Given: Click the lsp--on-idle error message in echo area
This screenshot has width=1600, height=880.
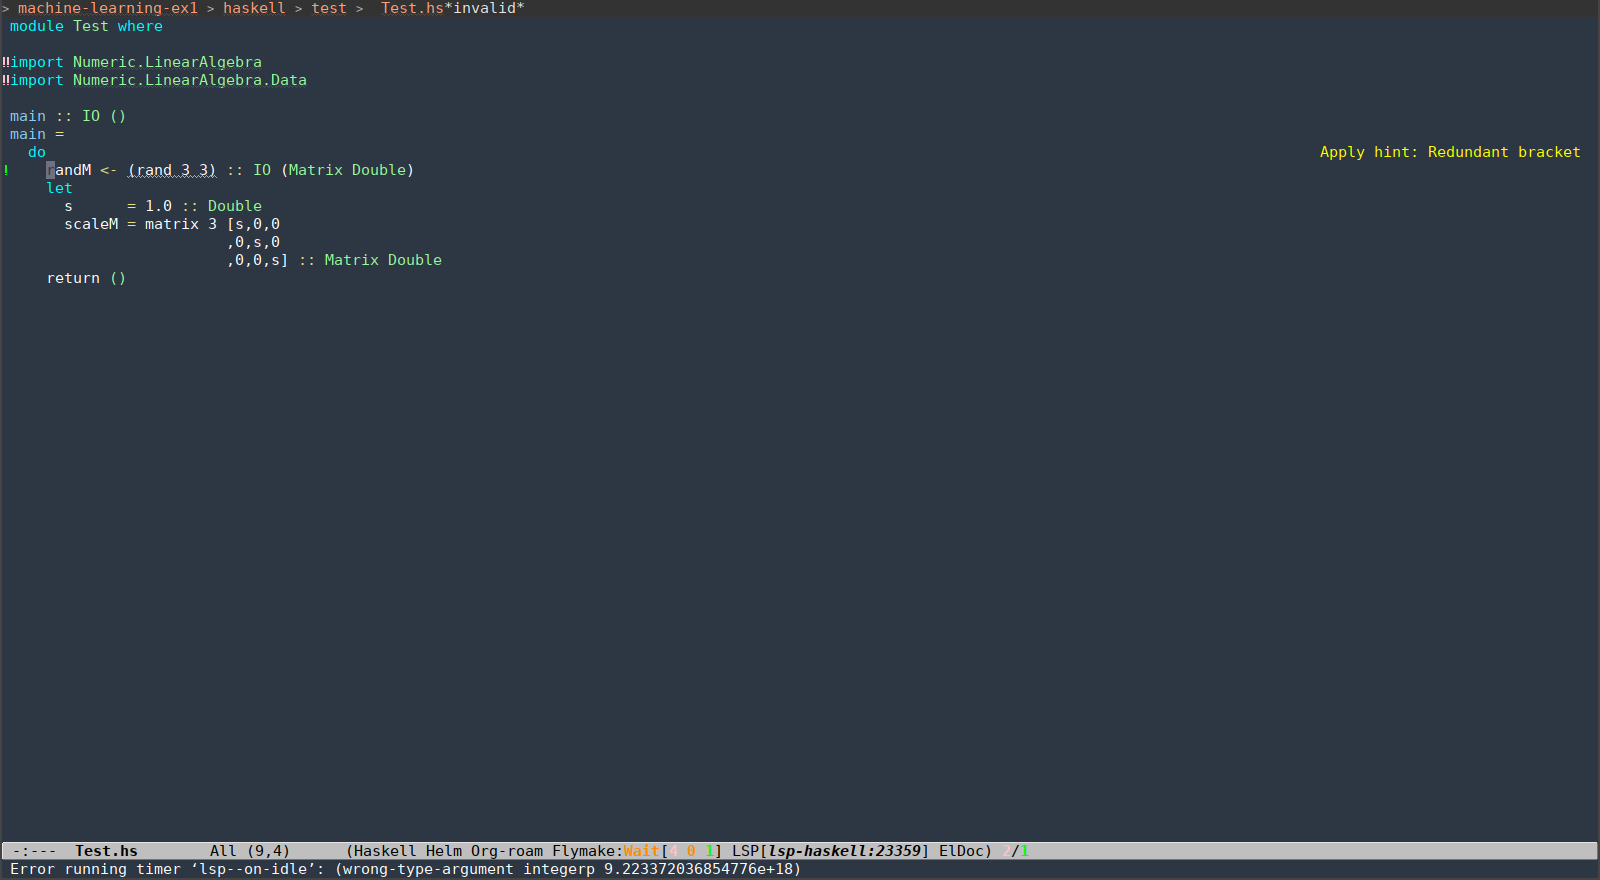Looking at the screenshot, I should 405,869.
